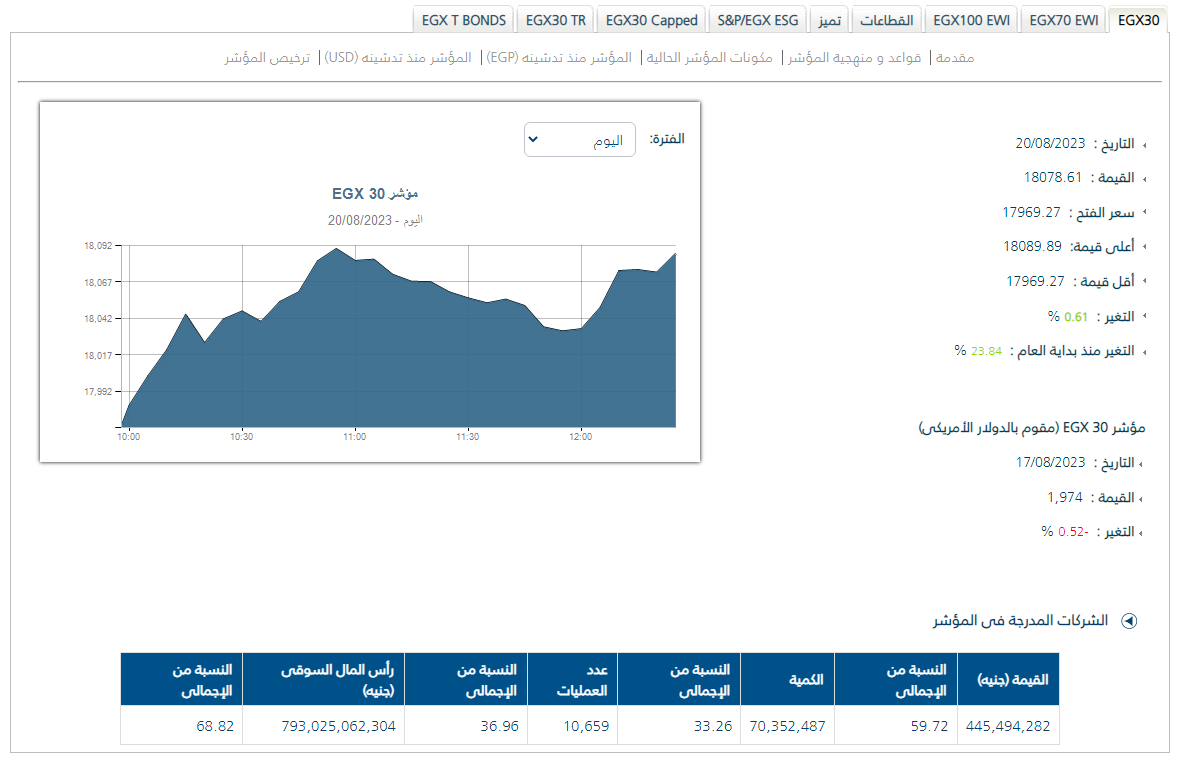1182x764 pixels.
Task: Click the EGX 30 chart area at 11:00
Action: click(355, 340)
